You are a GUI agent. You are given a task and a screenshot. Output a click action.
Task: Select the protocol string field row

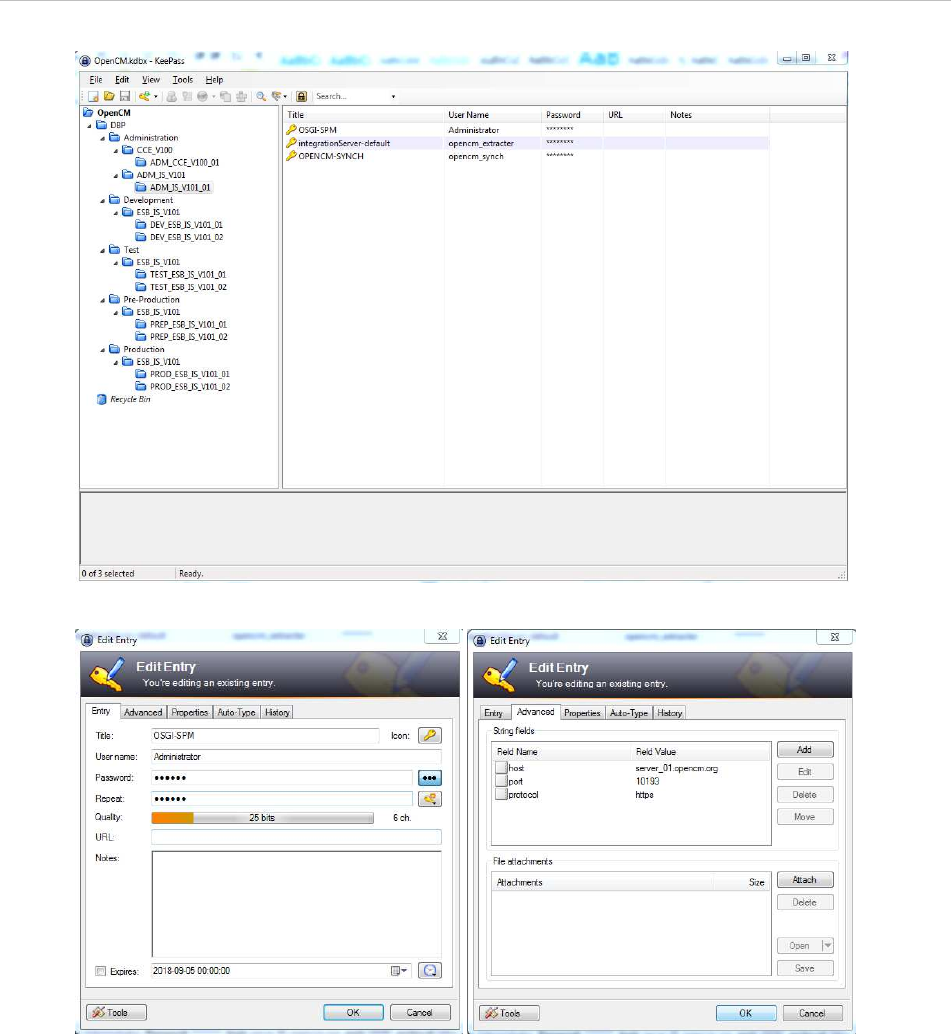click(x=631, y=795)
